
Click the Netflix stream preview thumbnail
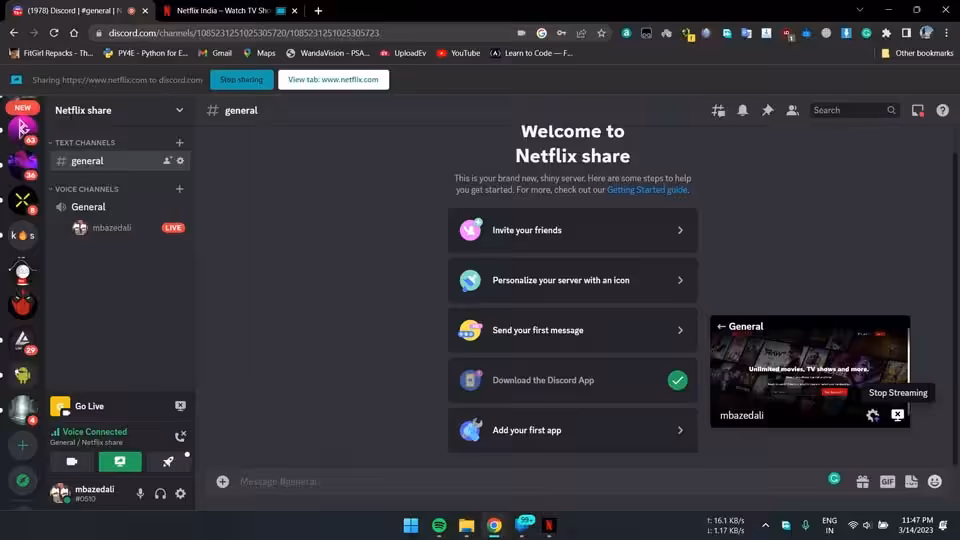[809, 371]
